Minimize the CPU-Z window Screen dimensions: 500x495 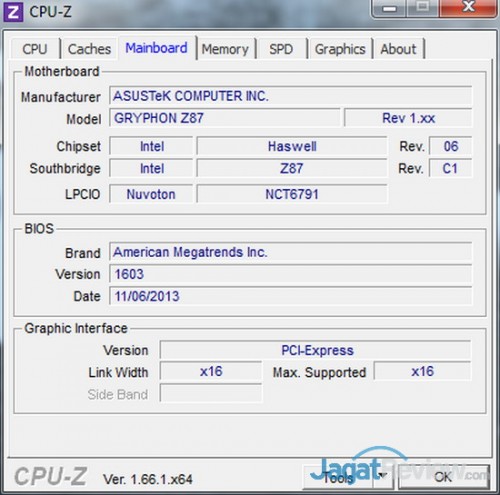[x=389, y=9]
